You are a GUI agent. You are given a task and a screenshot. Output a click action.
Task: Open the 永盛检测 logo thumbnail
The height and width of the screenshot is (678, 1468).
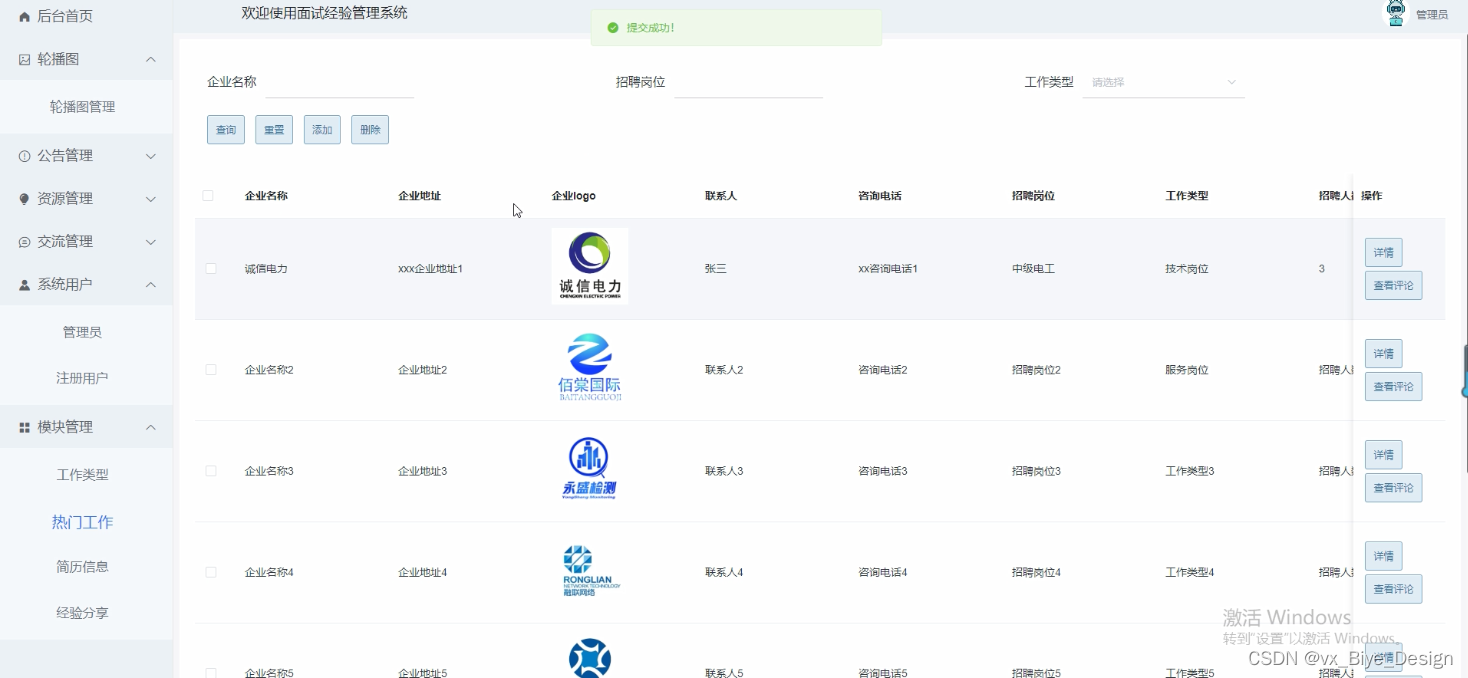pyautogui.click(x=590, y=468)
